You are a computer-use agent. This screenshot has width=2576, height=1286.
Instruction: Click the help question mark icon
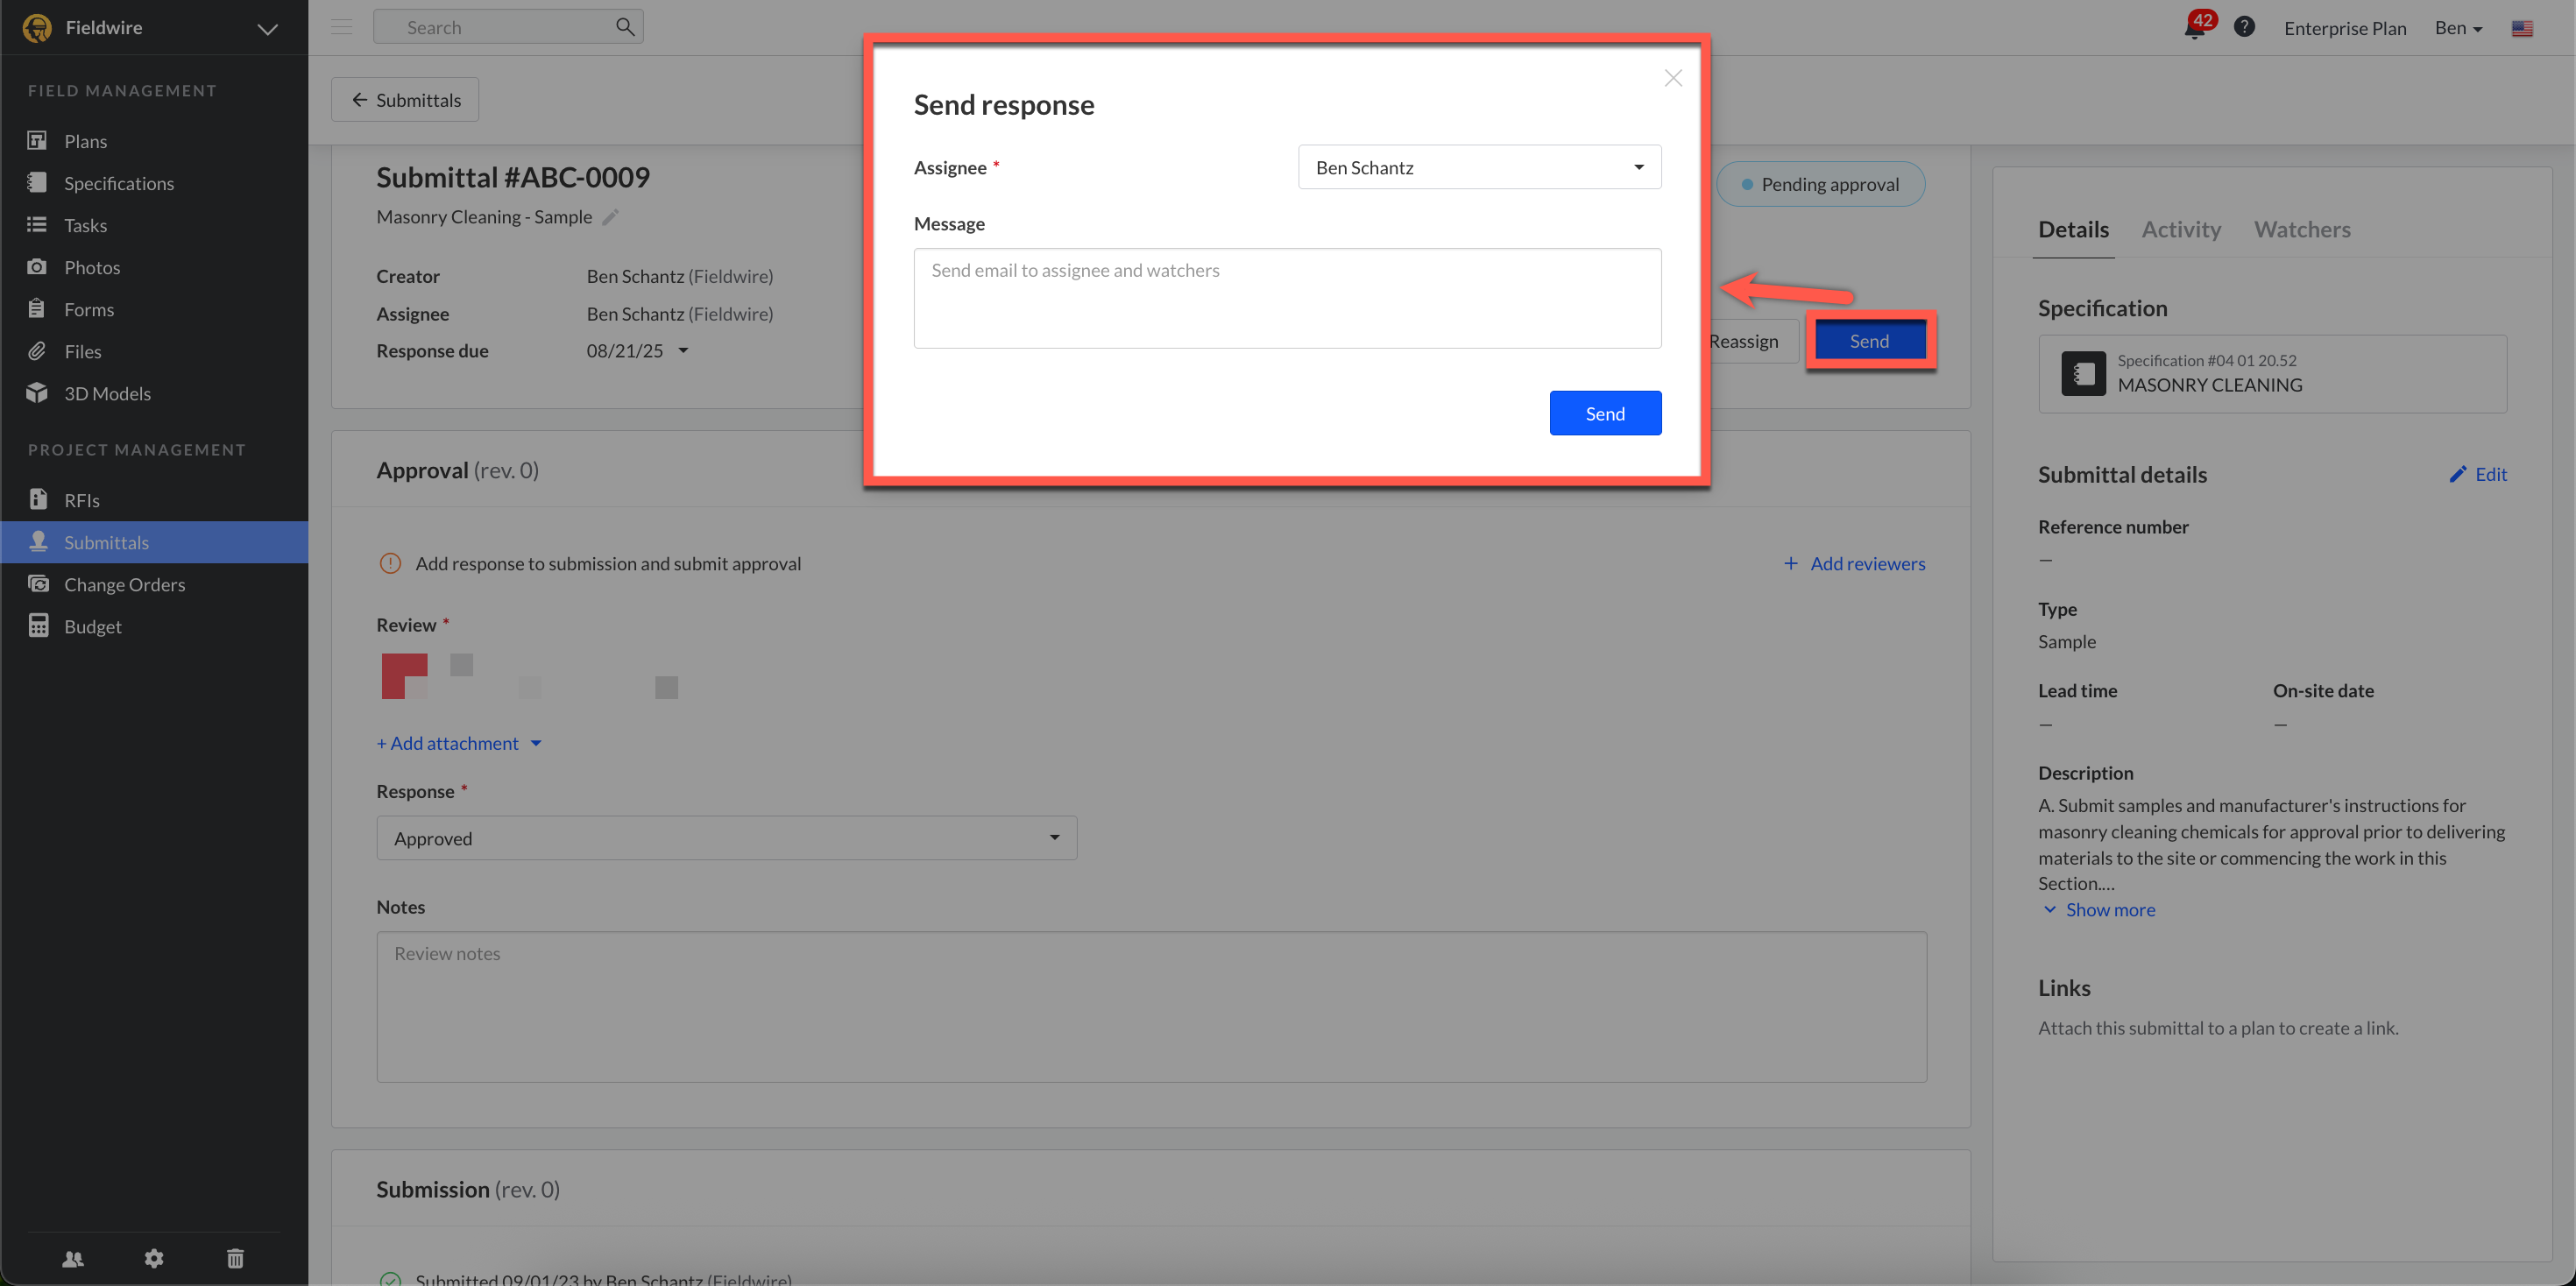(x=2244, y=27)
